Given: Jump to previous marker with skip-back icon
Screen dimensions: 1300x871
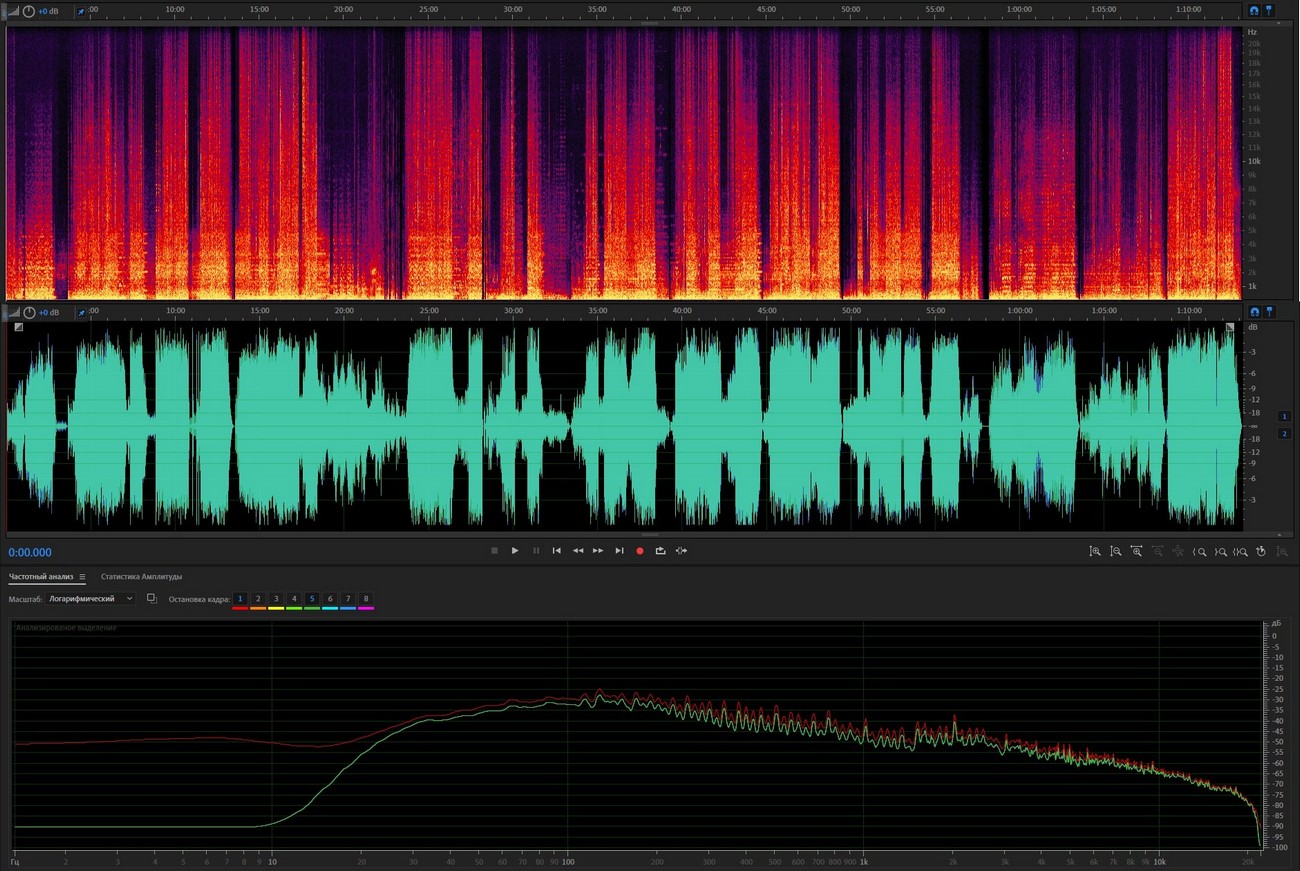Looking at the screenshot, I should (x=557, y=551).
